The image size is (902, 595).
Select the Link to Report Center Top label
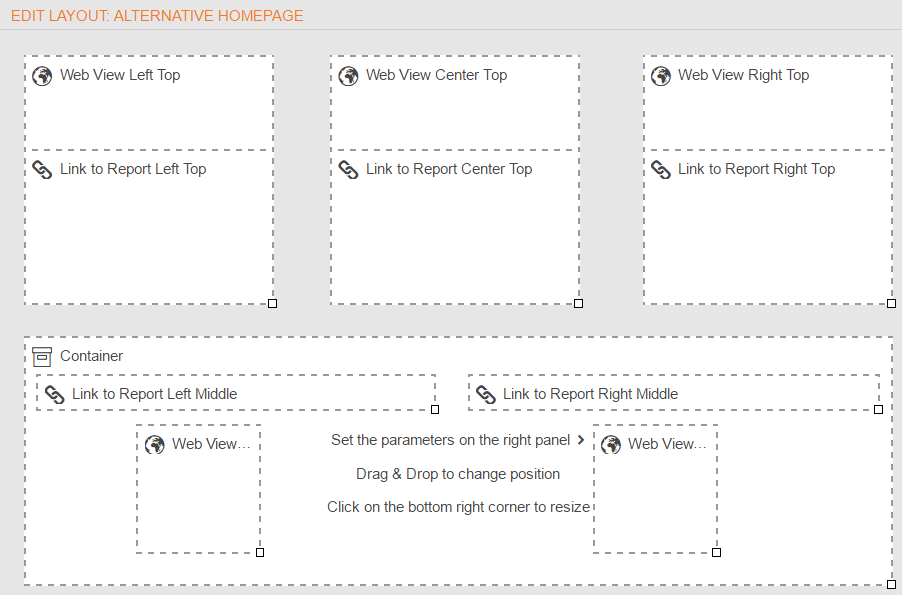[x=449, y=169]
